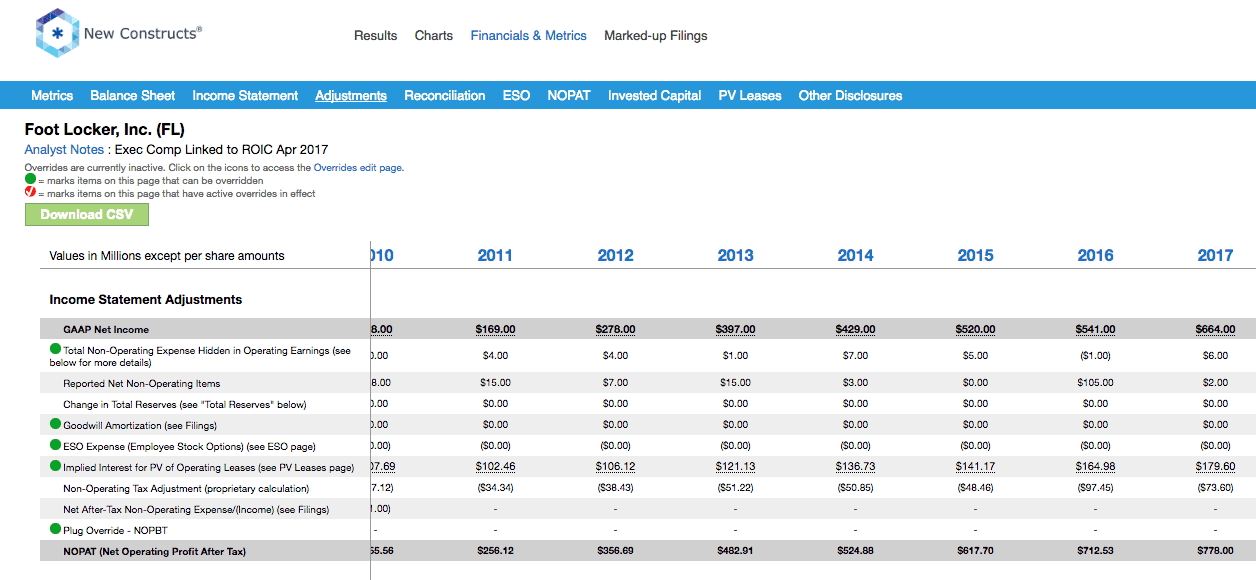Click 2014 GAAP Net Income value $429.00
Image resolution: width=1256 pixels, height=580 pixels.
(855, 330)
